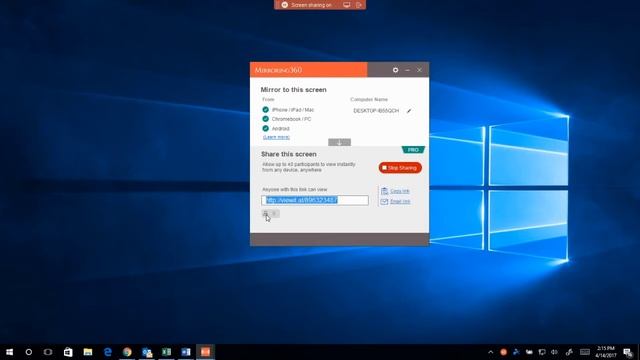Image resolution: width=640 pixels, height=360 pixels.
Task: Click the monitor icon in sharing bar
Action: pyautogui.click(x=347, y=5)
